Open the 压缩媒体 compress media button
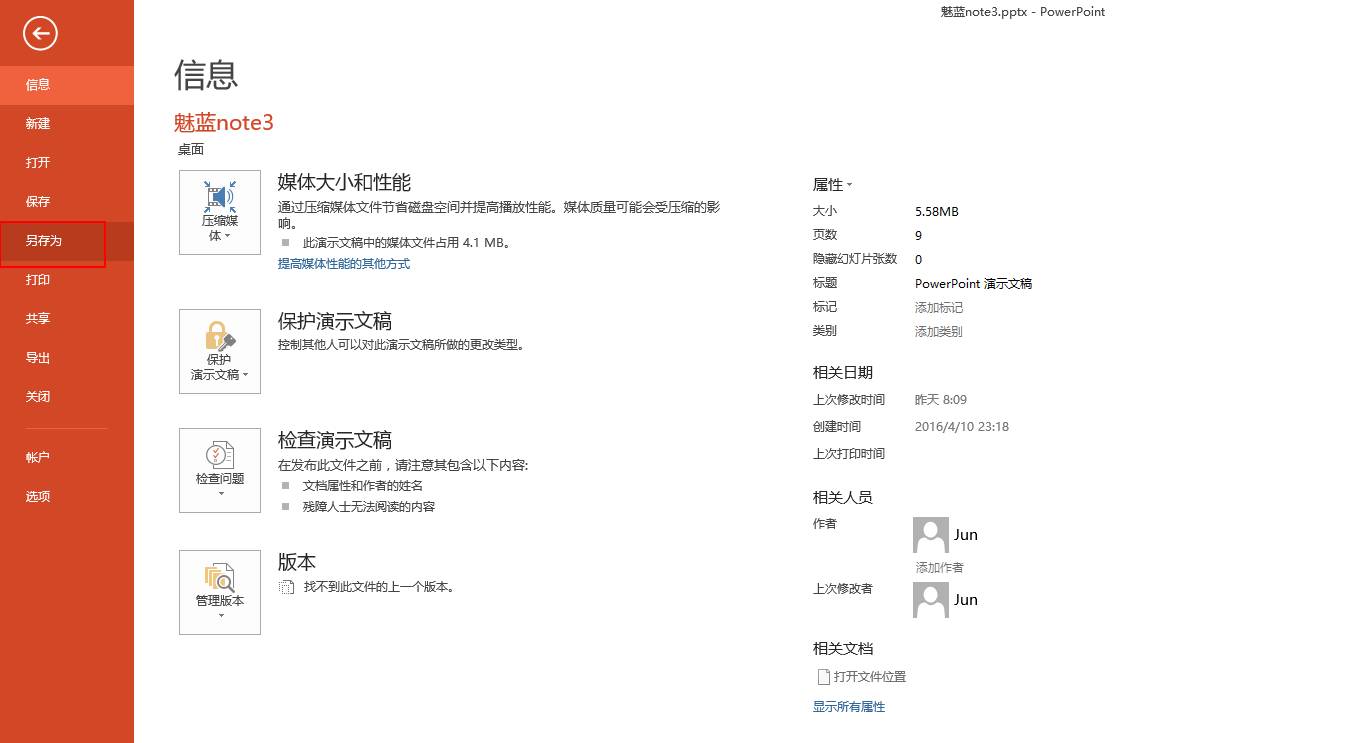The height and width of the screenshot is (743, 1359). tap(220, 212)
